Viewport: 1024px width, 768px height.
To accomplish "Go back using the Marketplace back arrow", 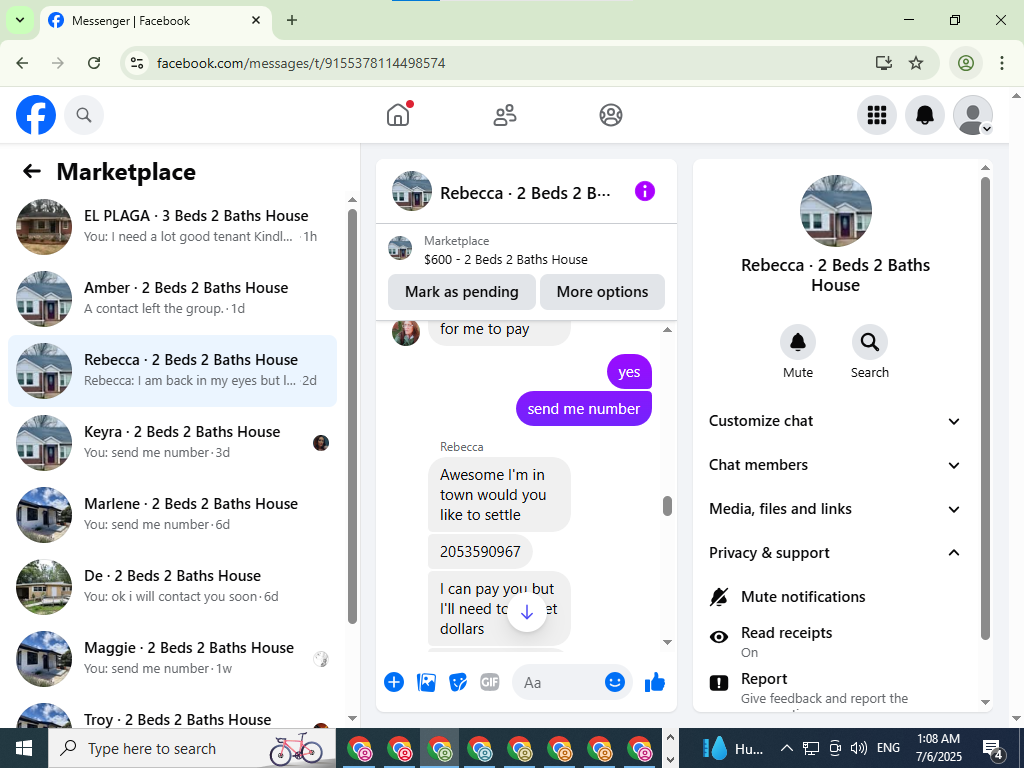I will coord(31,171).
